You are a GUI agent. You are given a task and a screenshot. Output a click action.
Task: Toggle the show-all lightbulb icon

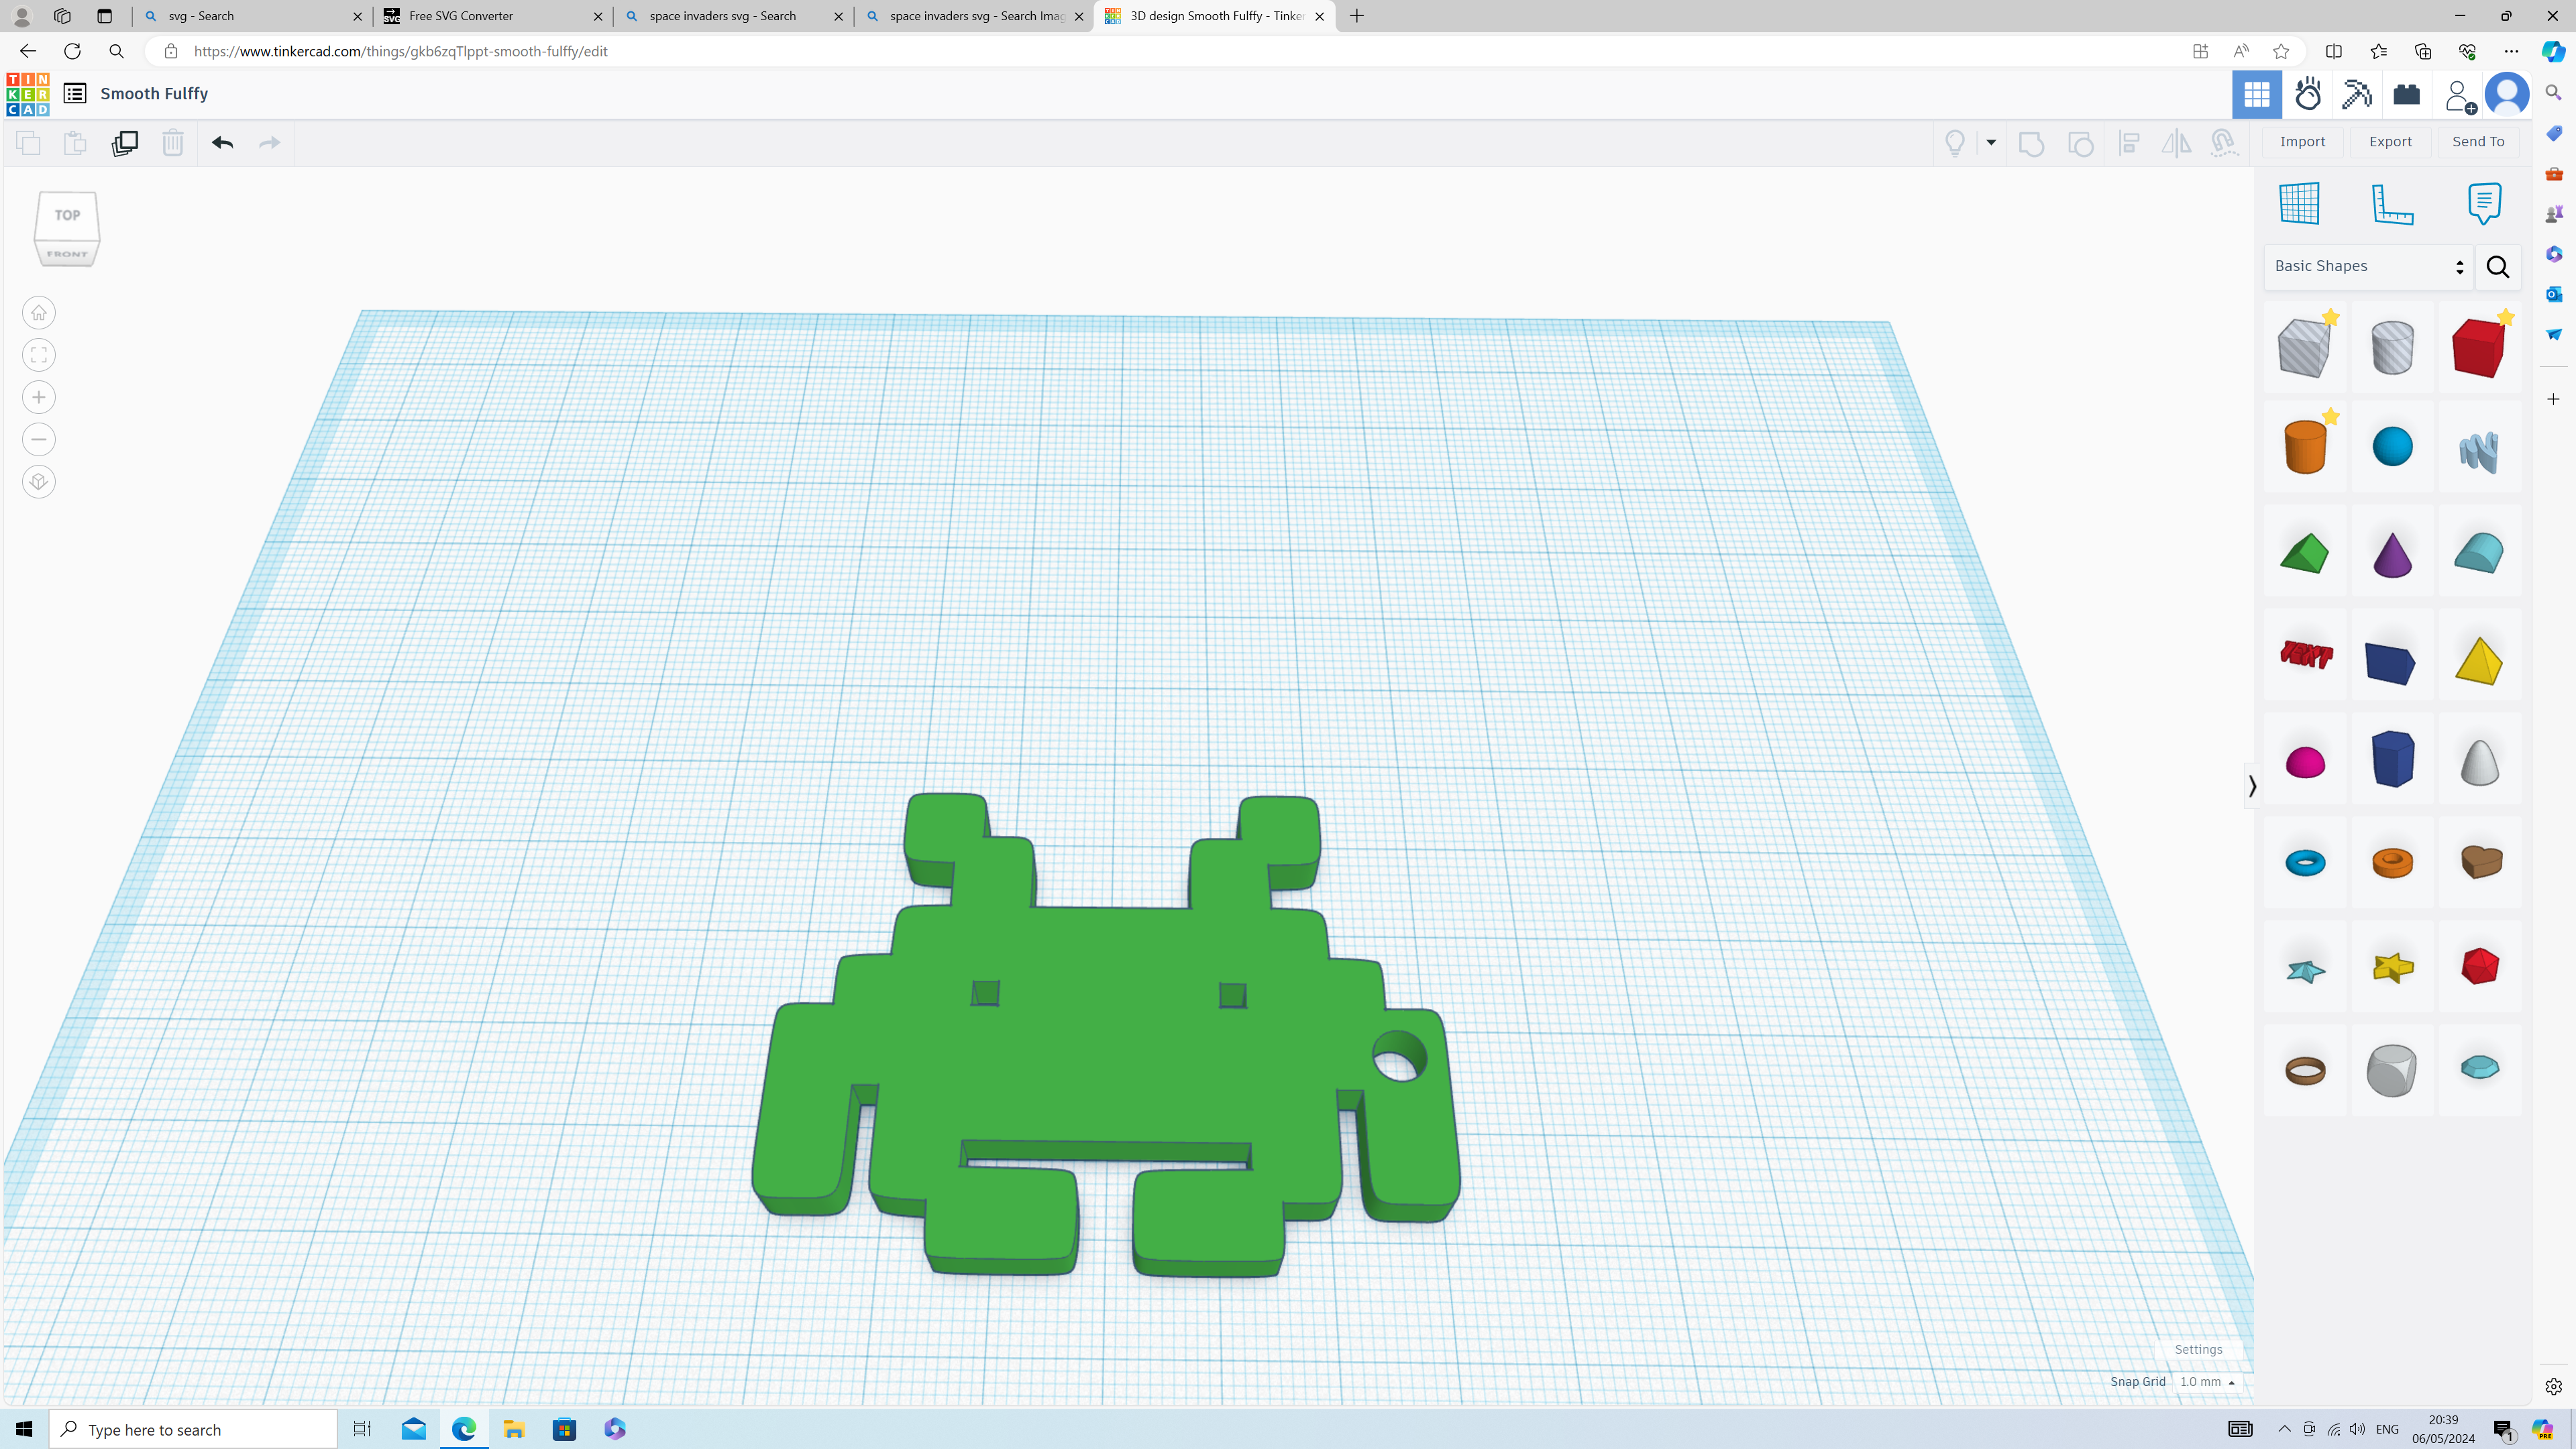1955,142
